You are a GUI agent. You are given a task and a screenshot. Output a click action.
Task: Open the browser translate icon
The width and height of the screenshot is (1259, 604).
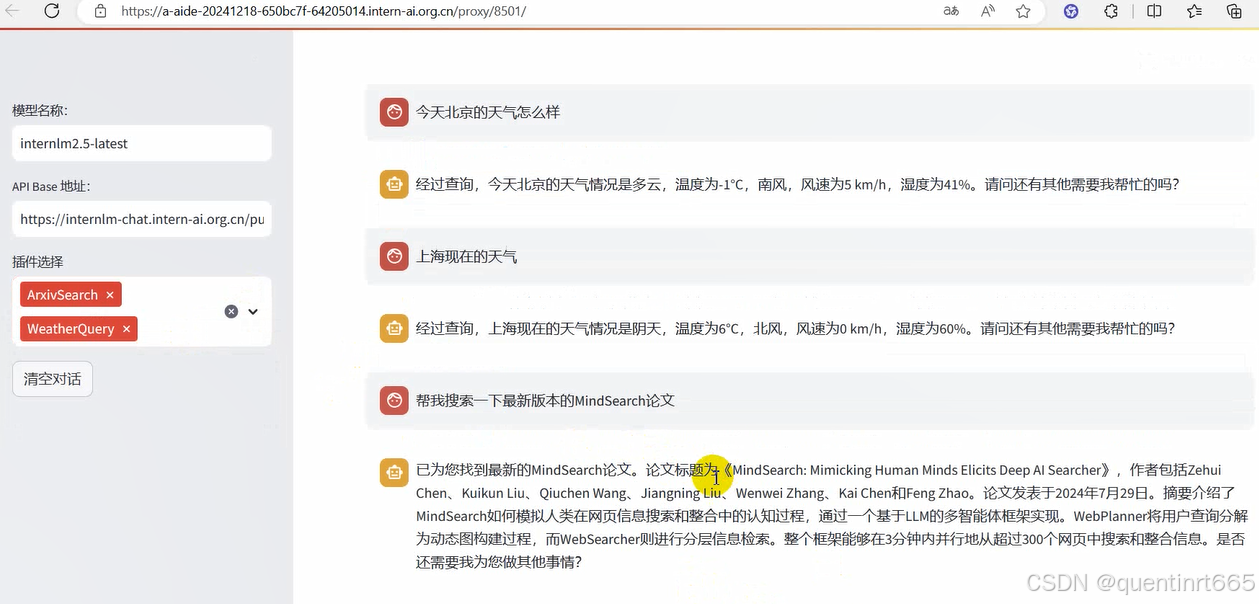951,11
